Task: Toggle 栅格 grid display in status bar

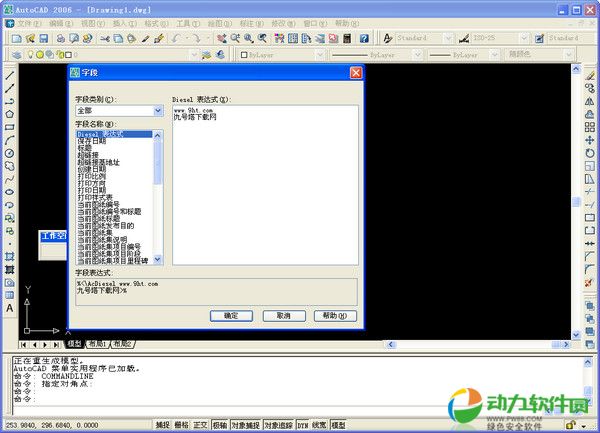Action: tap(181, 426)
